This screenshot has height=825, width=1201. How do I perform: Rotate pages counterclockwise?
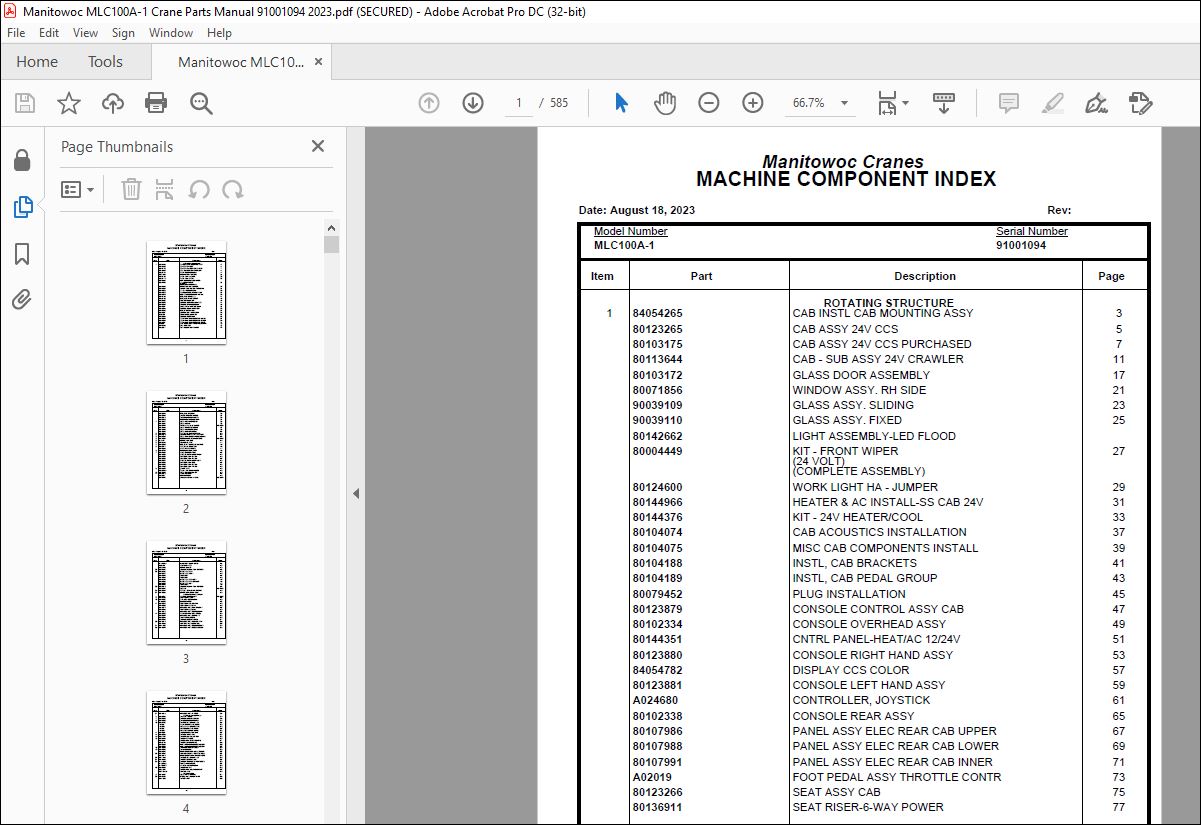click(199, 189)
